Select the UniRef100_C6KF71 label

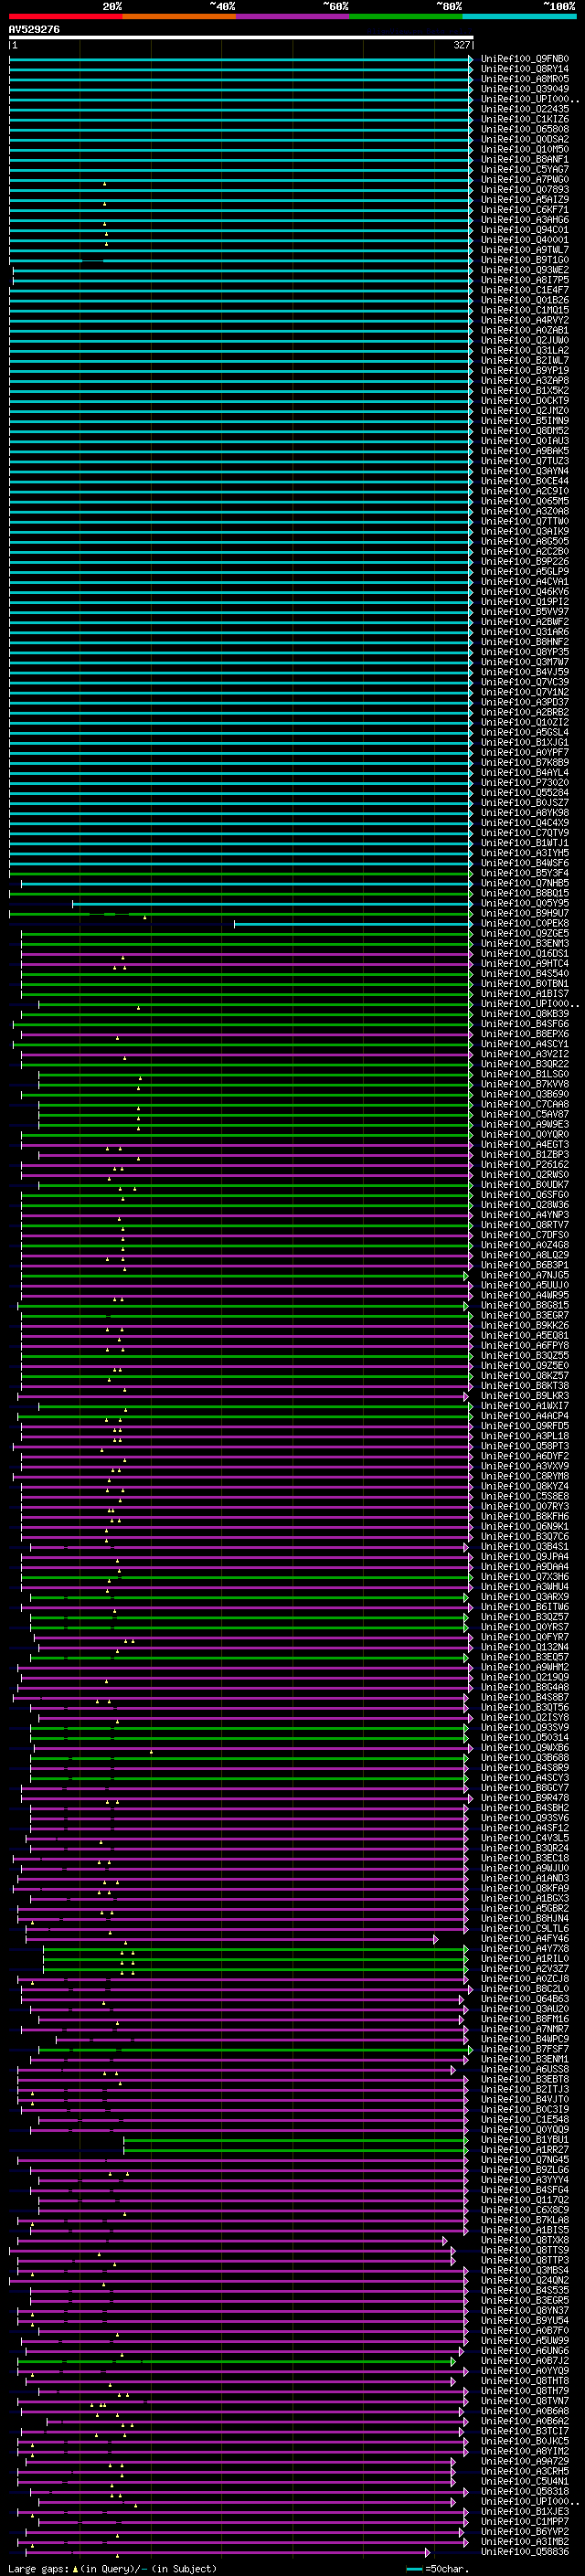[x=525, y=210]
